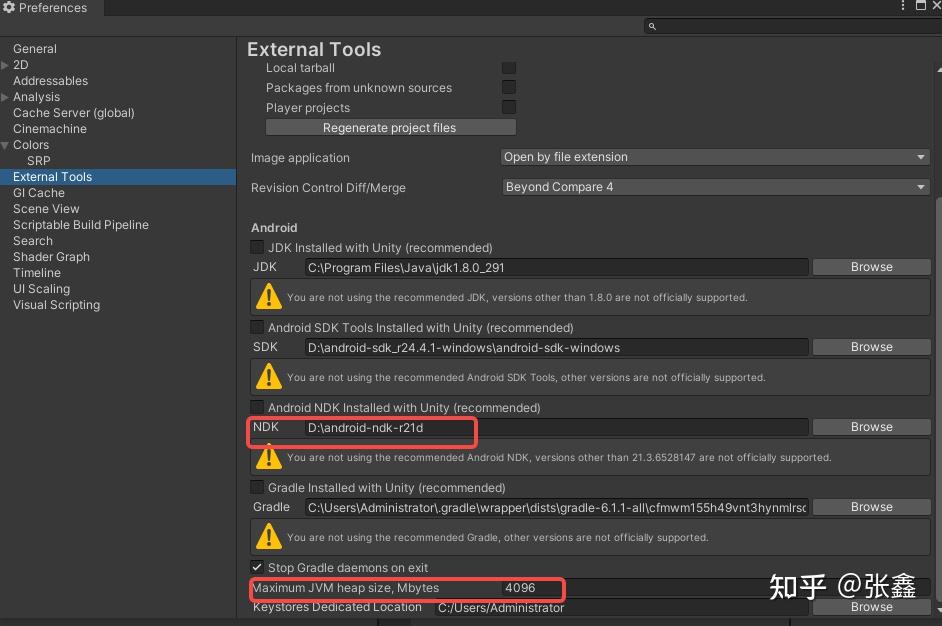The width and height of the screenshot is (942, 626).
Task: Open the window's three-dot options menu
Action: (x=904, y=6)
